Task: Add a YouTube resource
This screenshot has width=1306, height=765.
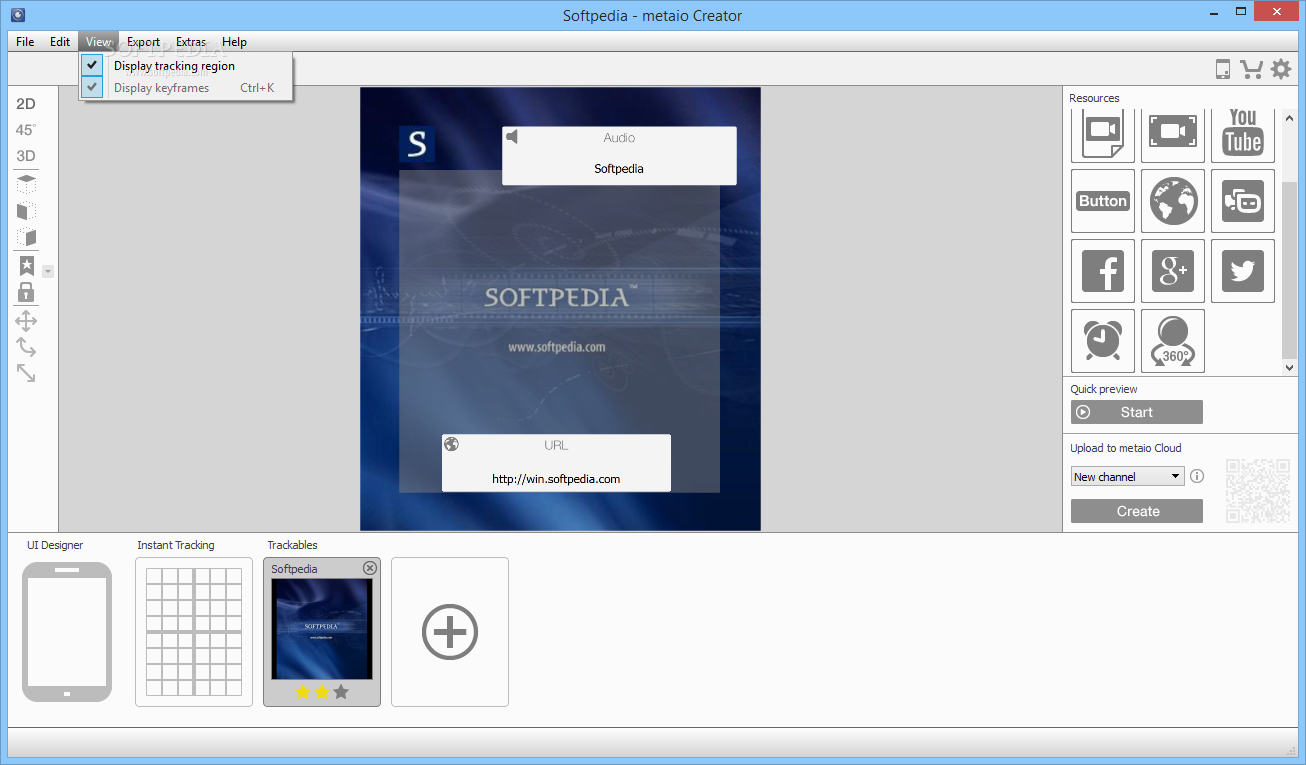Action: point(1243,134)
